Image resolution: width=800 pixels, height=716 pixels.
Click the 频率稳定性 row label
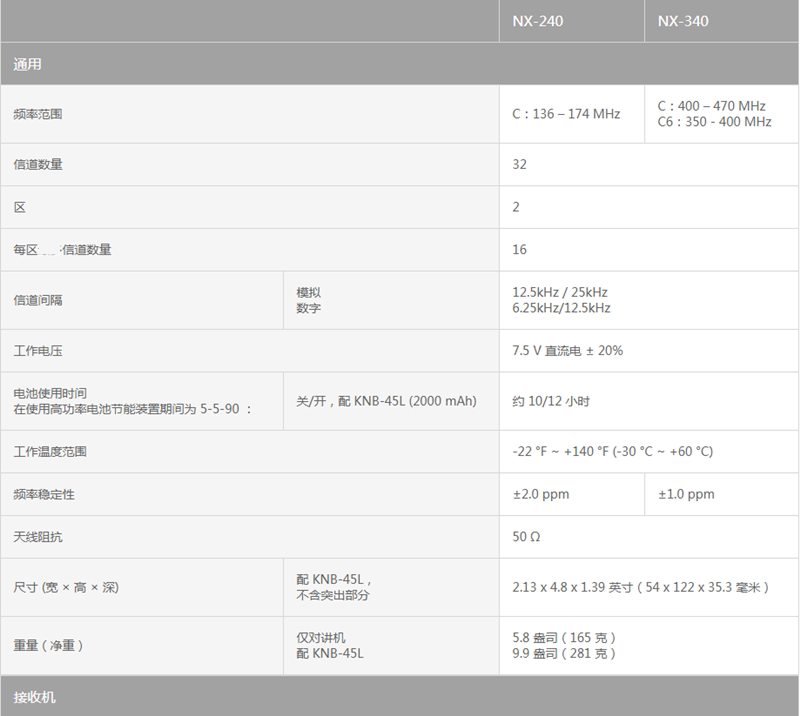click(44, 495)
